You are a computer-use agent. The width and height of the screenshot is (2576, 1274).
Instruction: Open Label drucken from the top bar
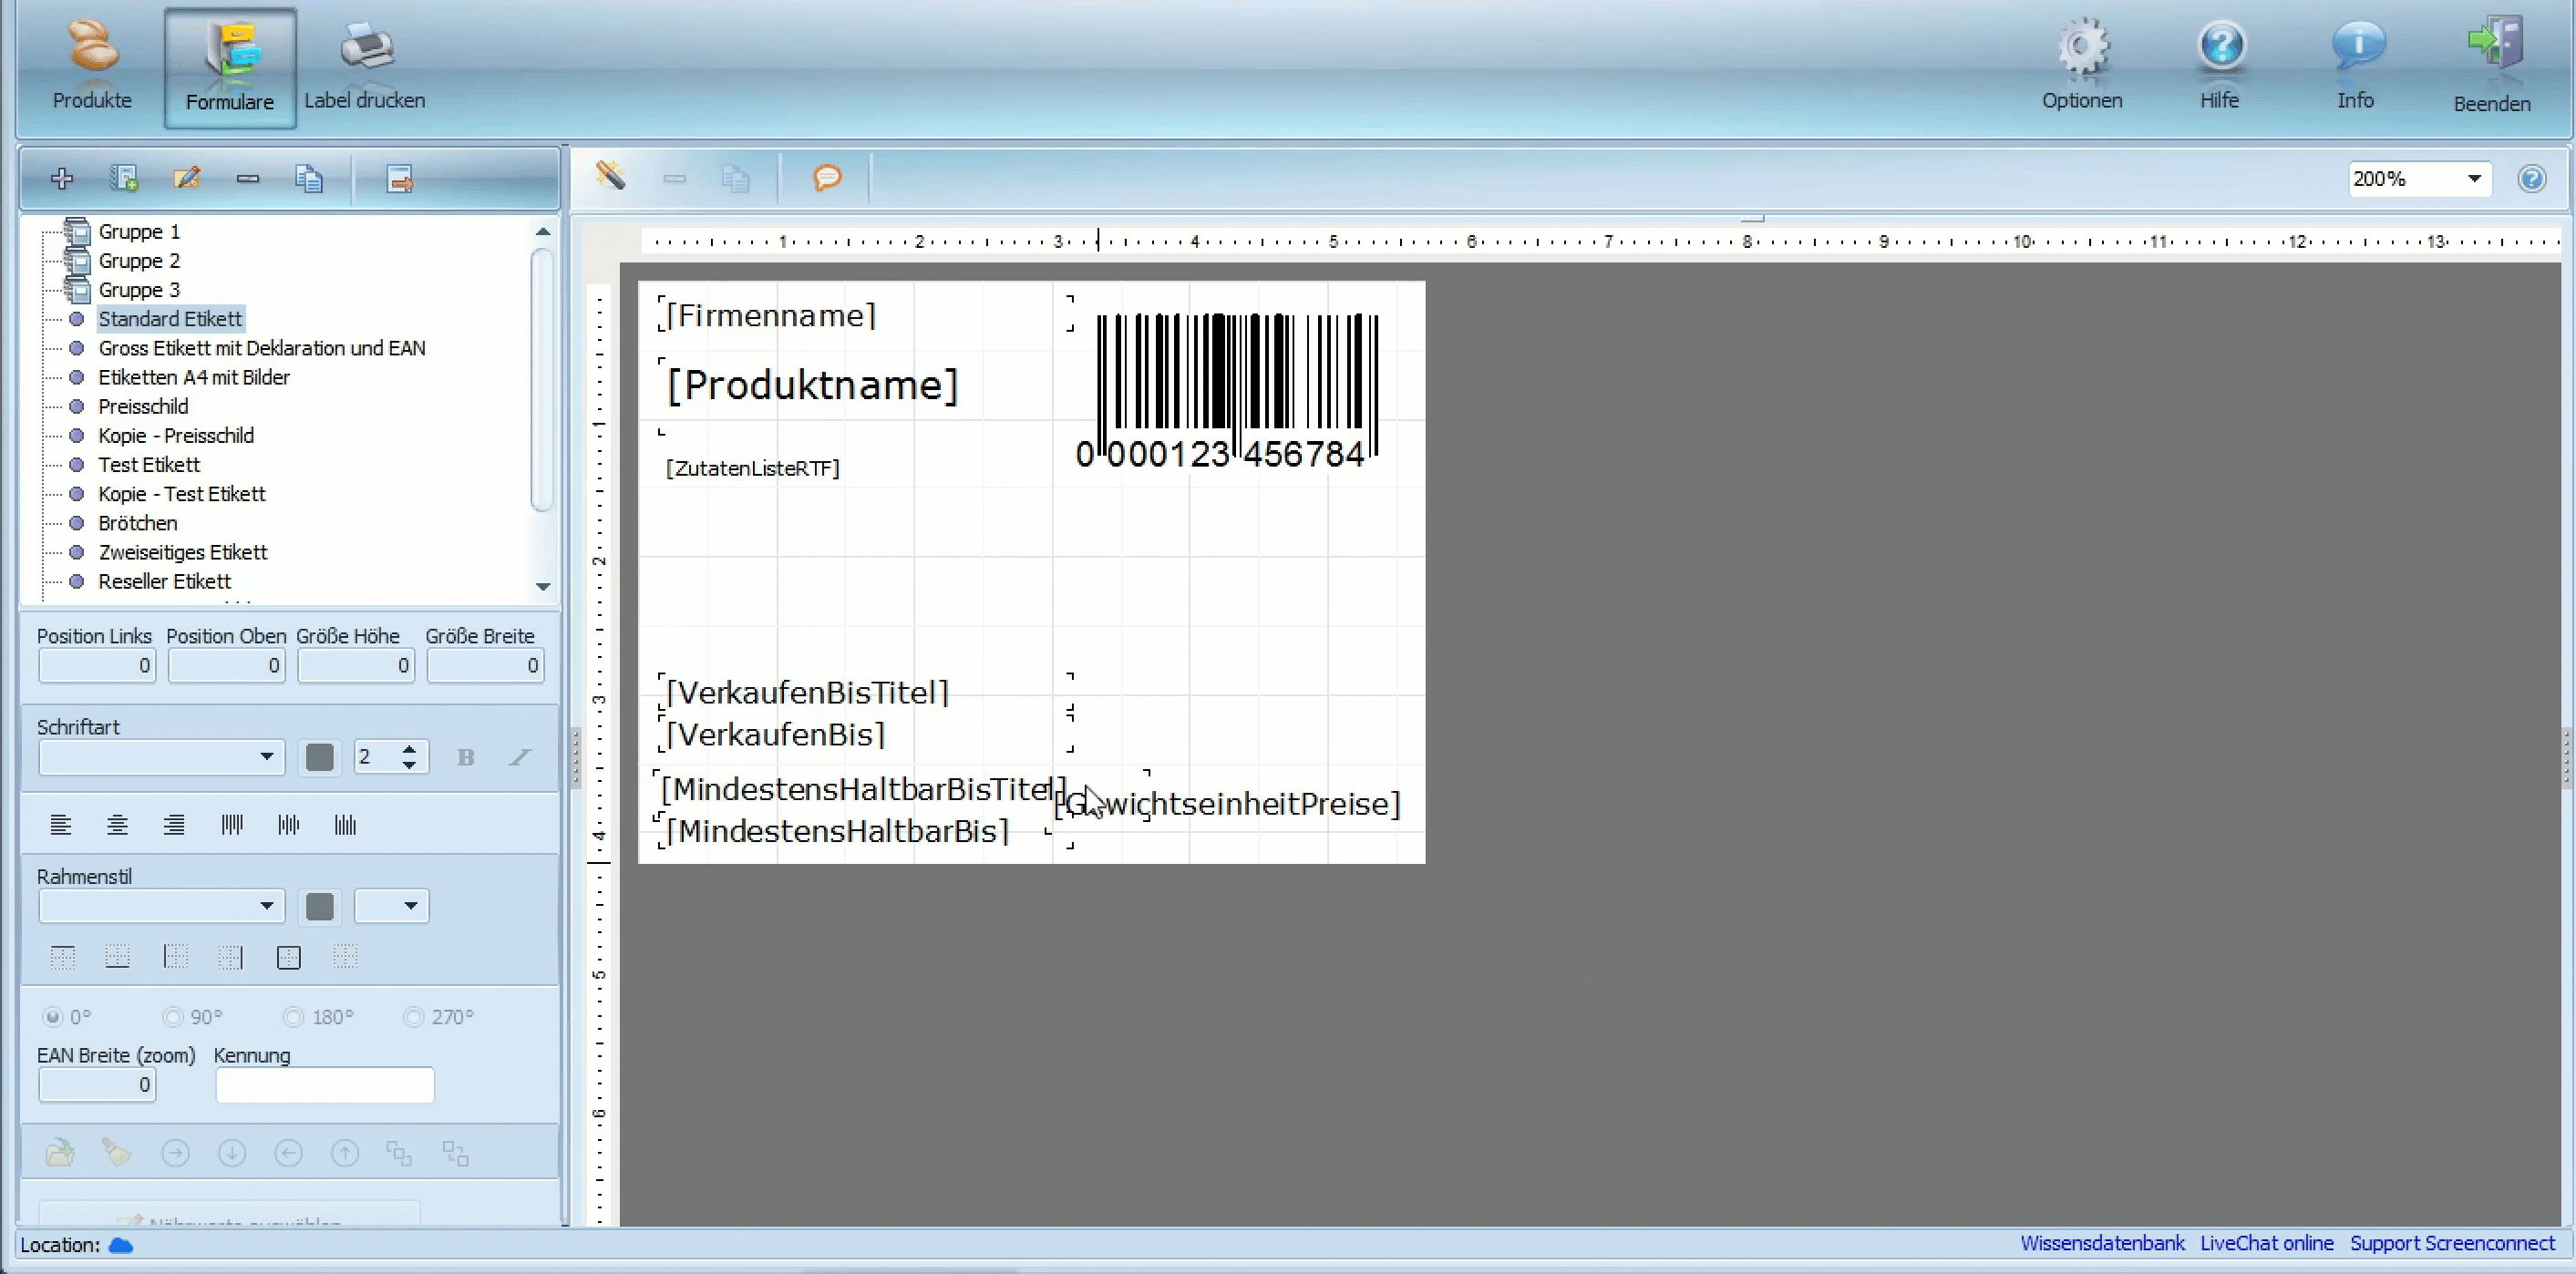point(365,65)
